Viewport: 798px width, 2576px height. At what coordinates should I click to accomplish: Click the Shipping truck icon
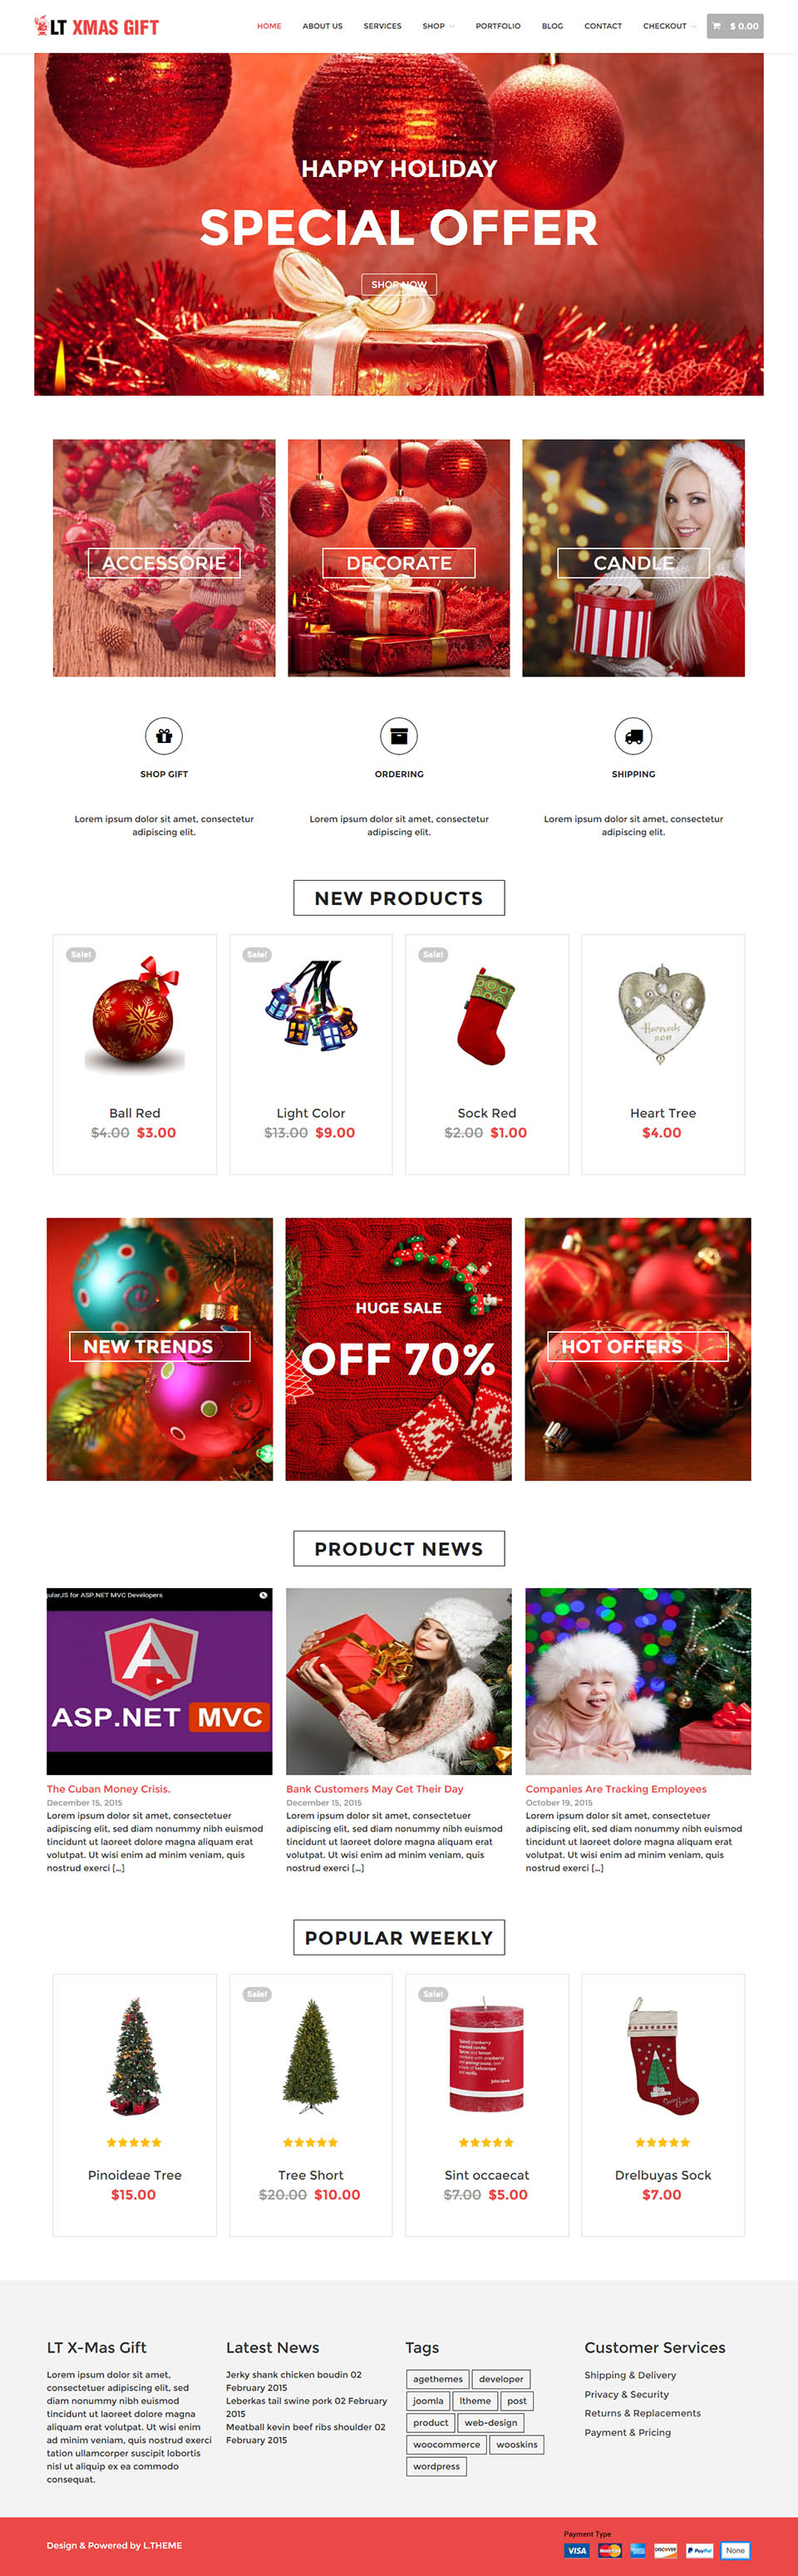point(633,736)
